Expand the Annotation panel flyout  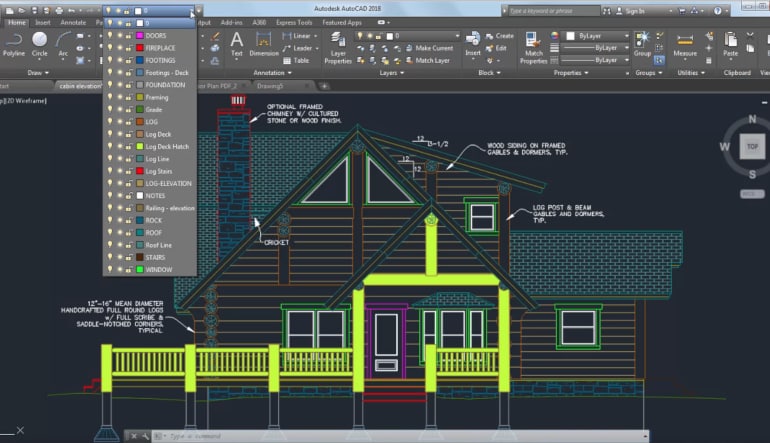click(x=272, y=73)
